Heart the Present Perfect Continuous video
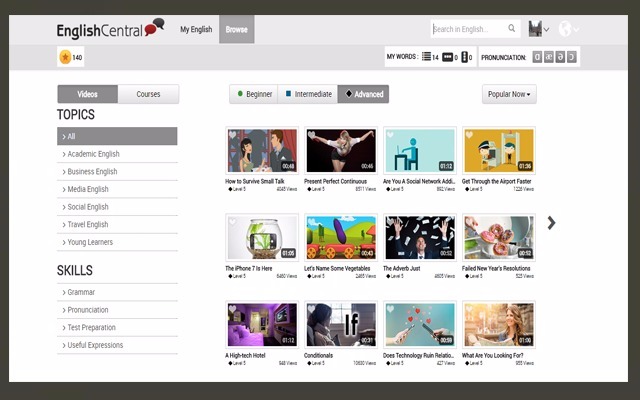640x400 pixels. (x=312, y=135)
